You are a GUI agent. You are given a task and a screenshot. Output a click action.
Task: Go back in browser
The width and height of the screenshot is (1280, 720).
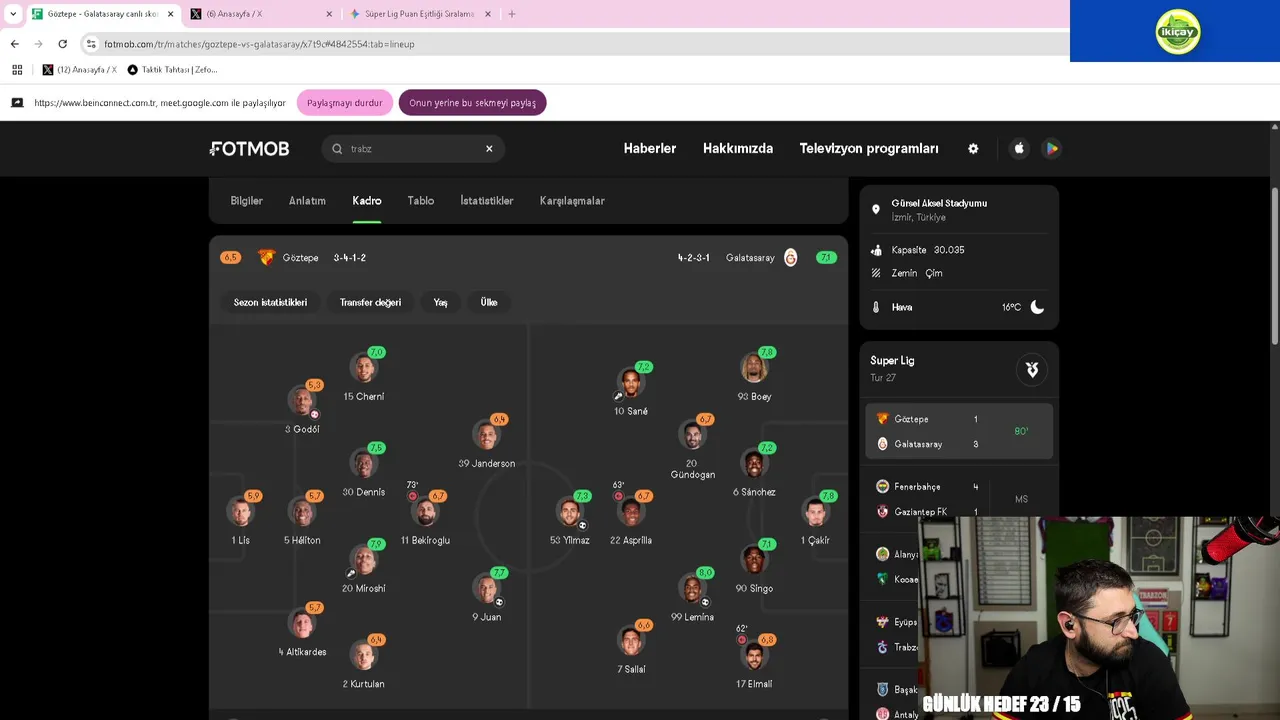pyautogui.click(x=14, y=44)
